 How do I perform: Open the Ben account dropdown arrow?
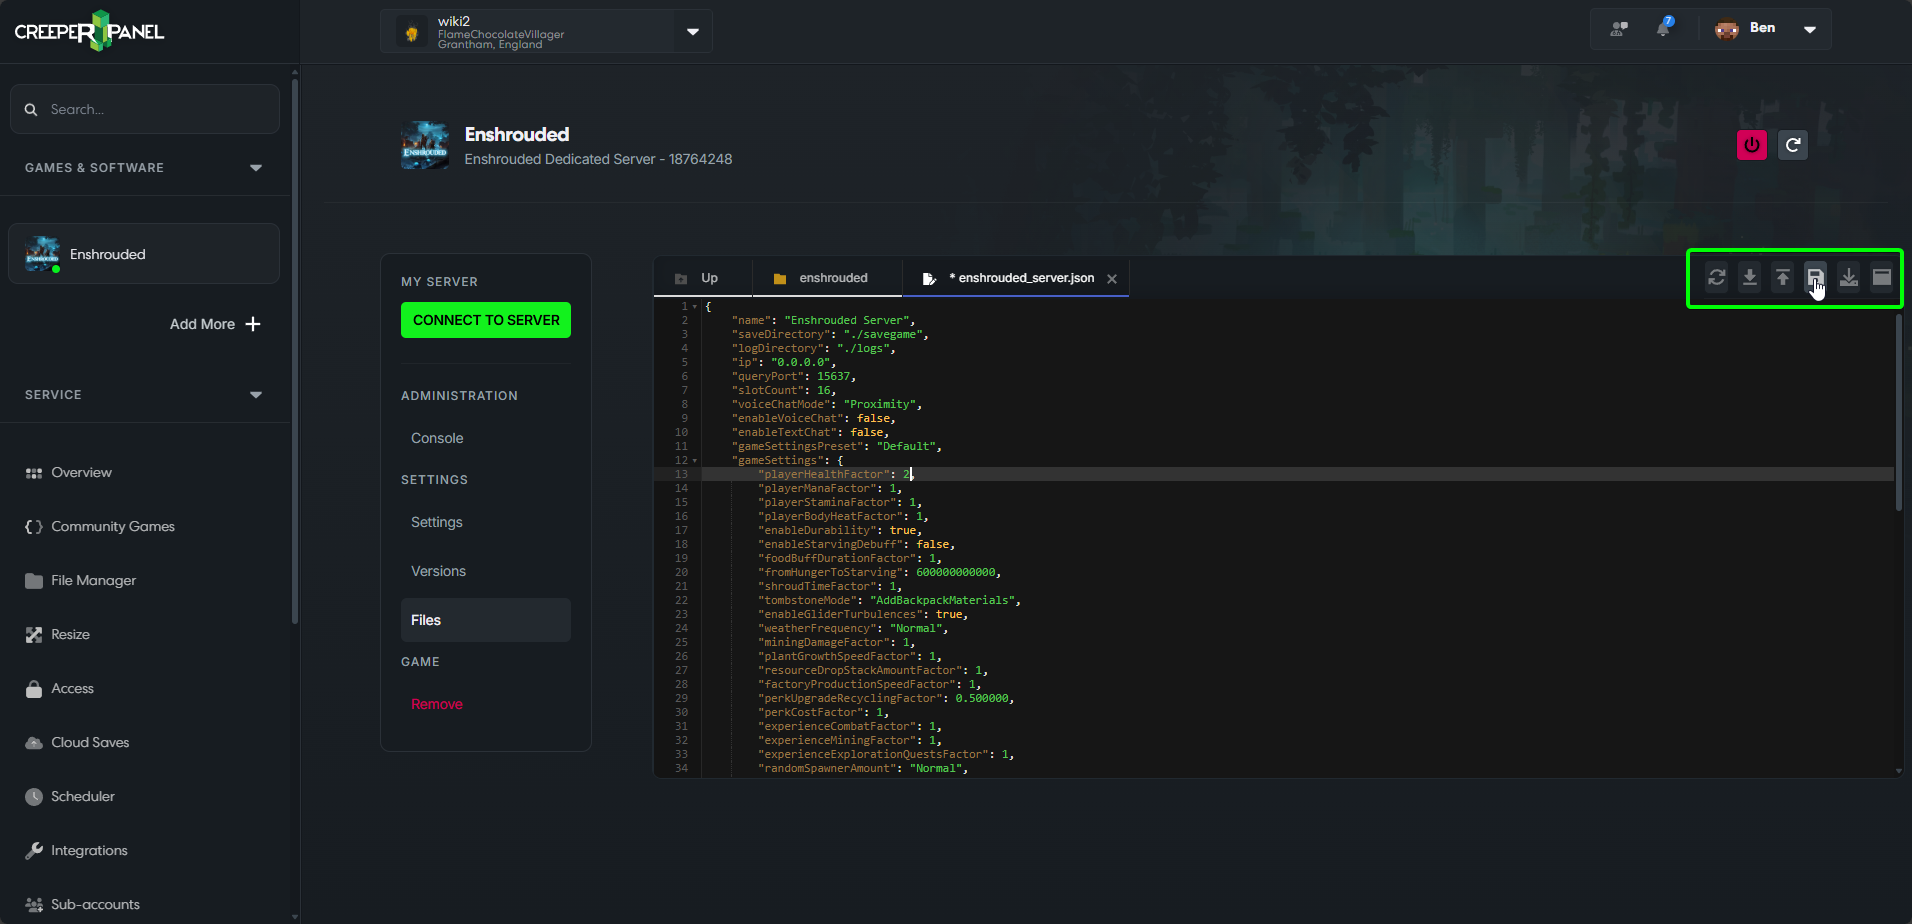pyautogui.click(x=1810, y=29)
